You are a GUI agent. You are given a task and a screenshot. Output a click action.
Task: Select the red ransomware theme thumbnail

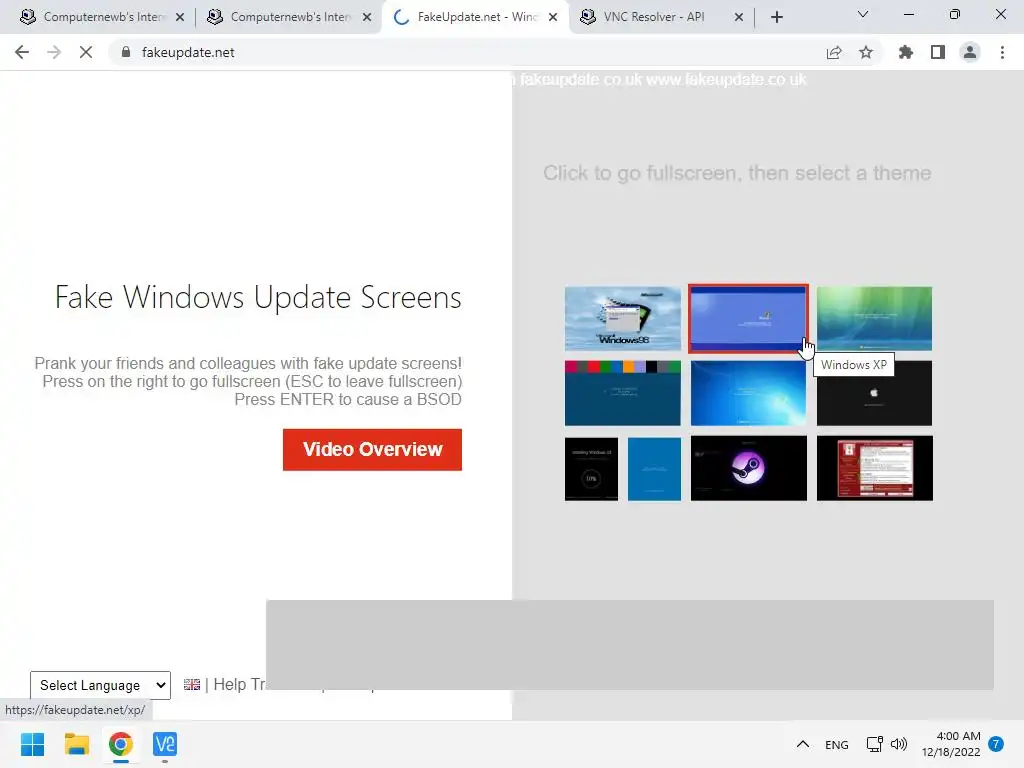pos(874,468)
